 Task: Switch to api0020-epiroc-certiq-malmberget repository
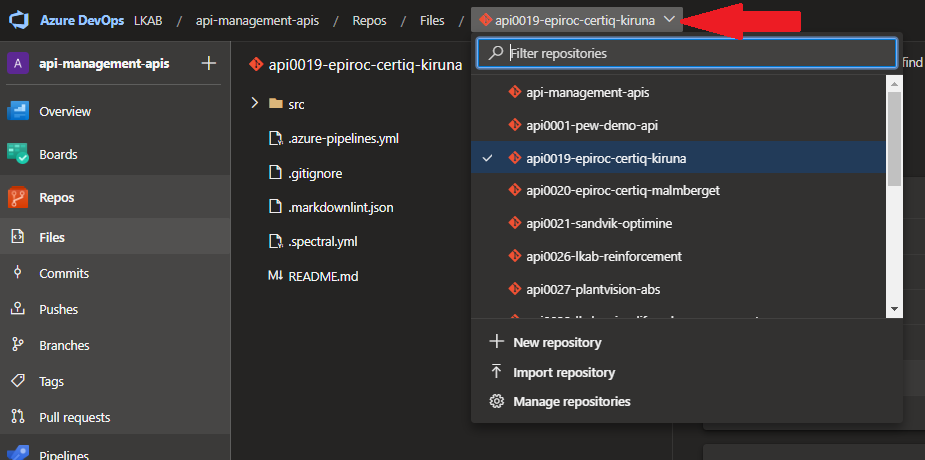[x=678, y=190]
